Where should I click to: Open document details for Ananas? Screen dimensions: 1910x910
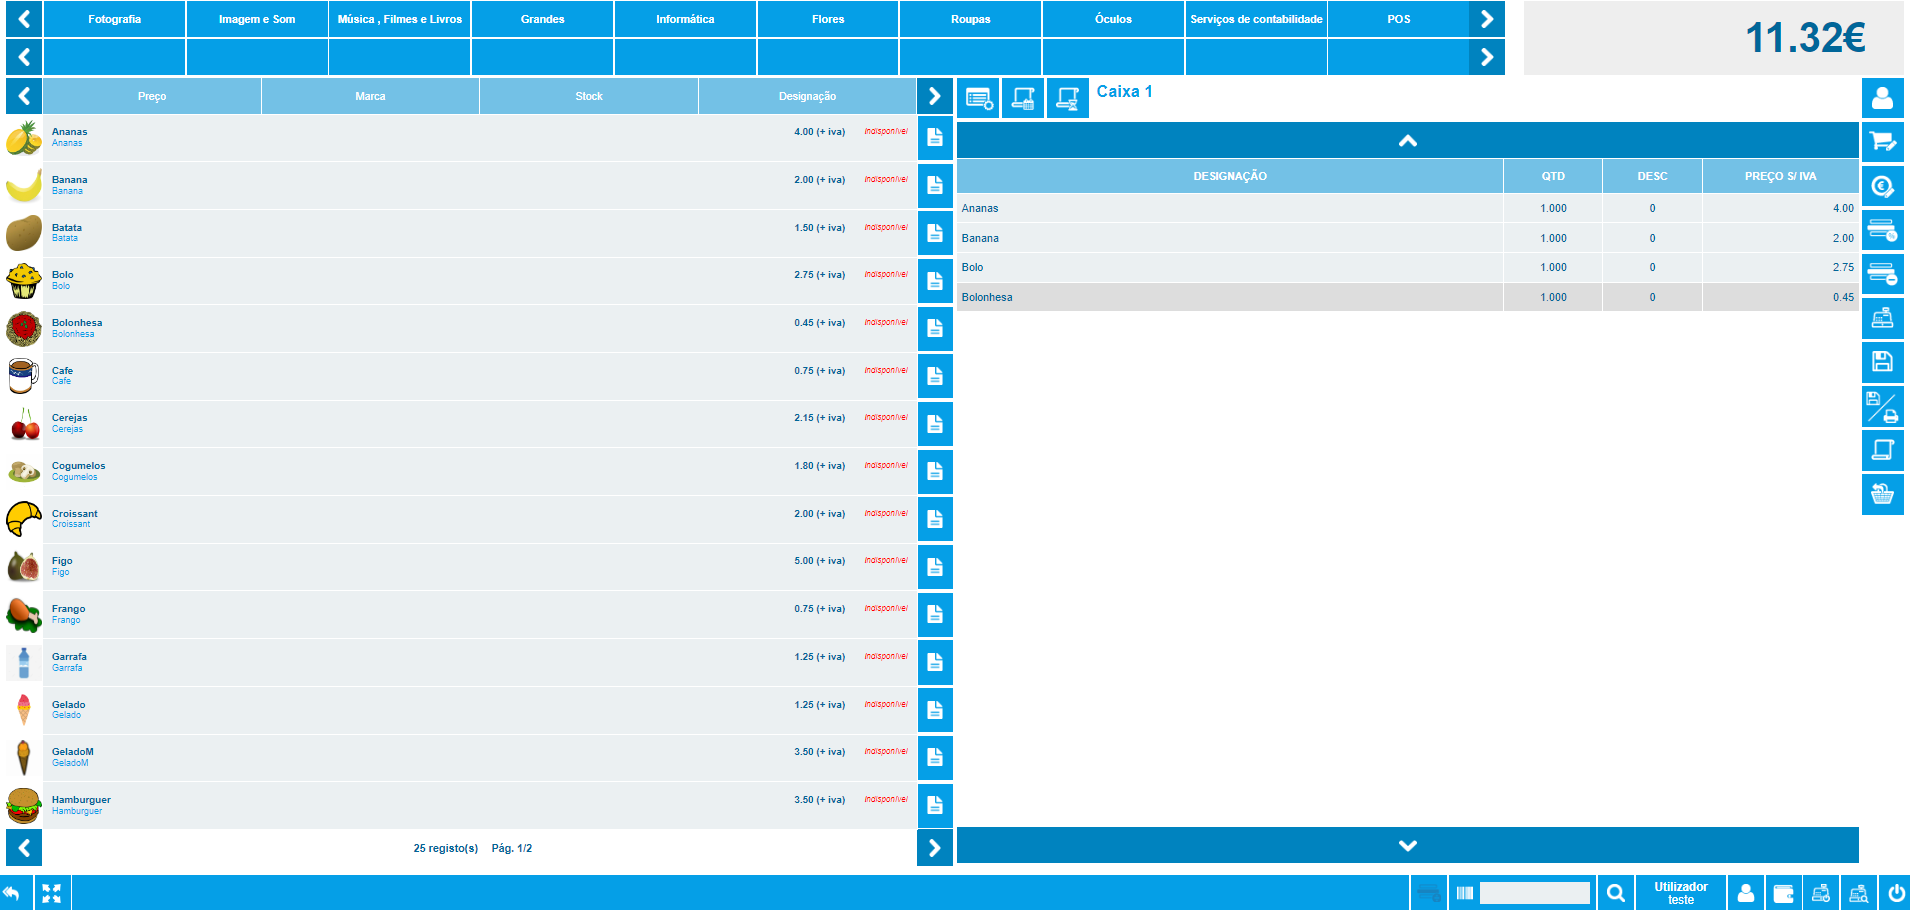pyautogui.click(x=935, y=137)
